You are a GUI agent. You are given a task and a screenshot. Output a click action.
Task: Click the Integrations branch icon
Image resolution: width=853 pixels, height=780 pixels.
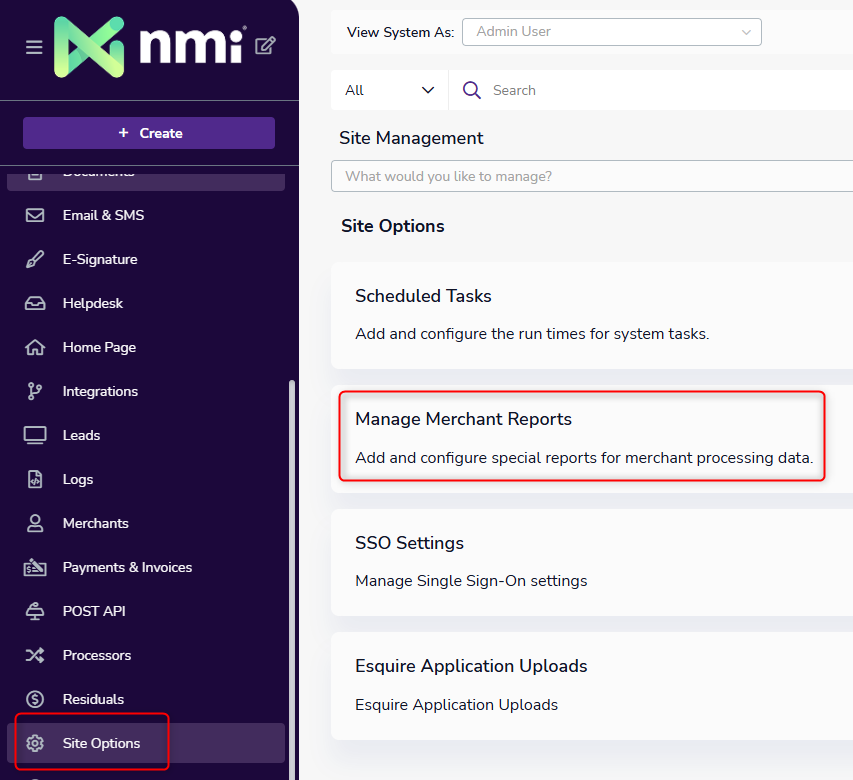(35, 391)
